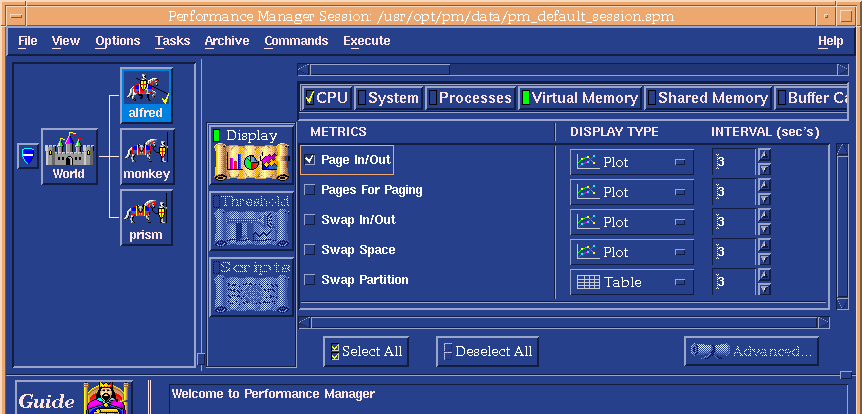This screenshot has height=414, width=862.
Task: Increase the Page In/Out interval value
Action: [764, 155]
